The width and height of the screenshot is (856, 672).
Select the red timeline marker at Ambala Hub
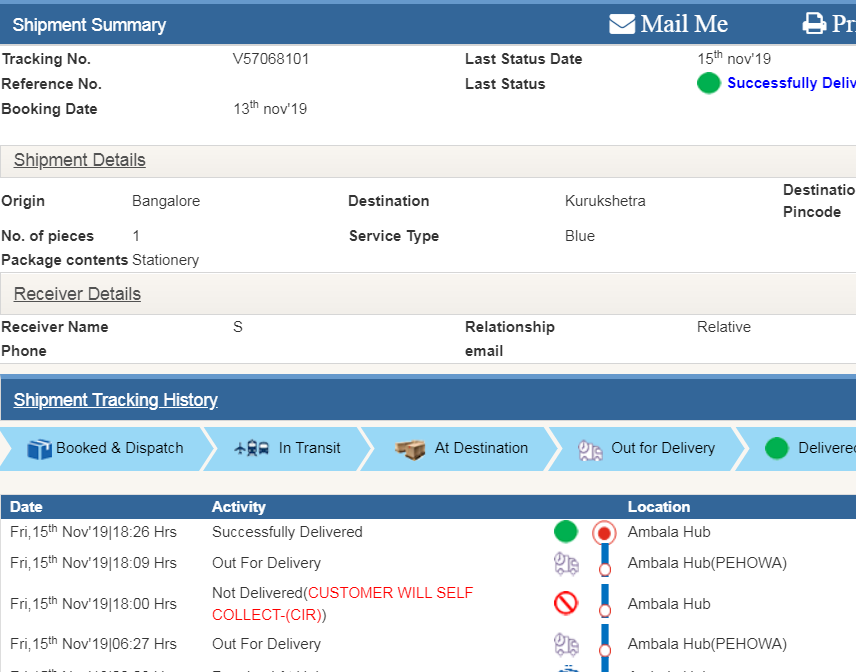[604, 532]
